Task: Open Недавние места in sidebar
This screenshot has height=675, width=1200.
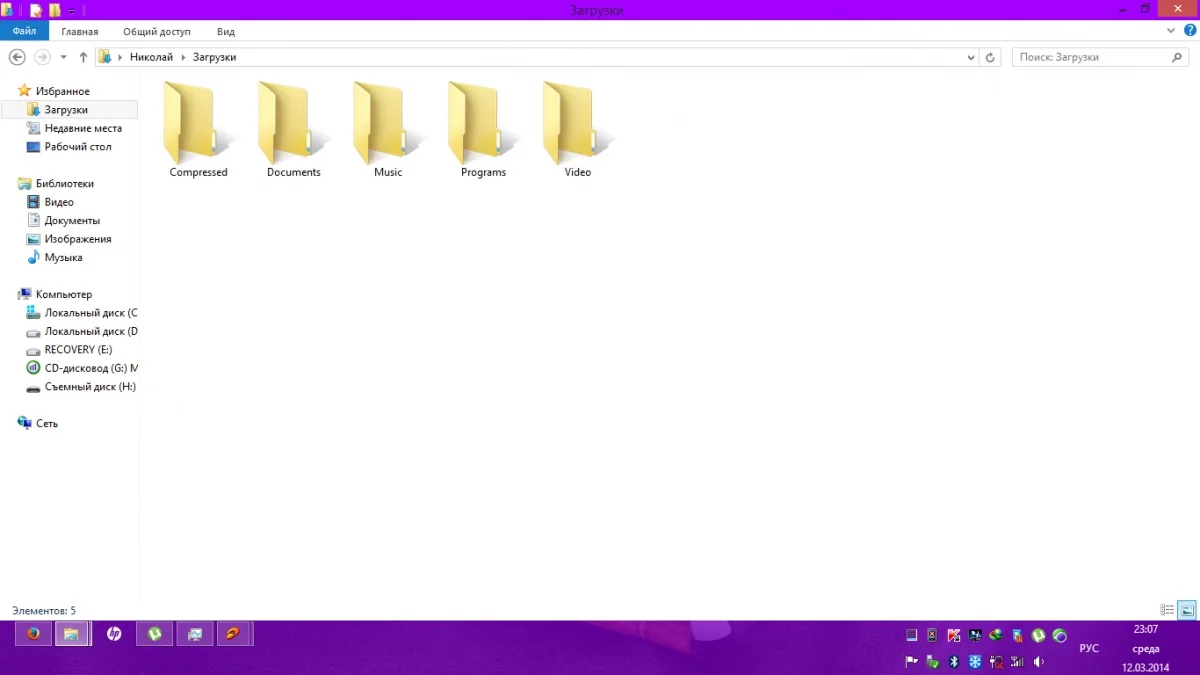Action: (x=74, y=128)
